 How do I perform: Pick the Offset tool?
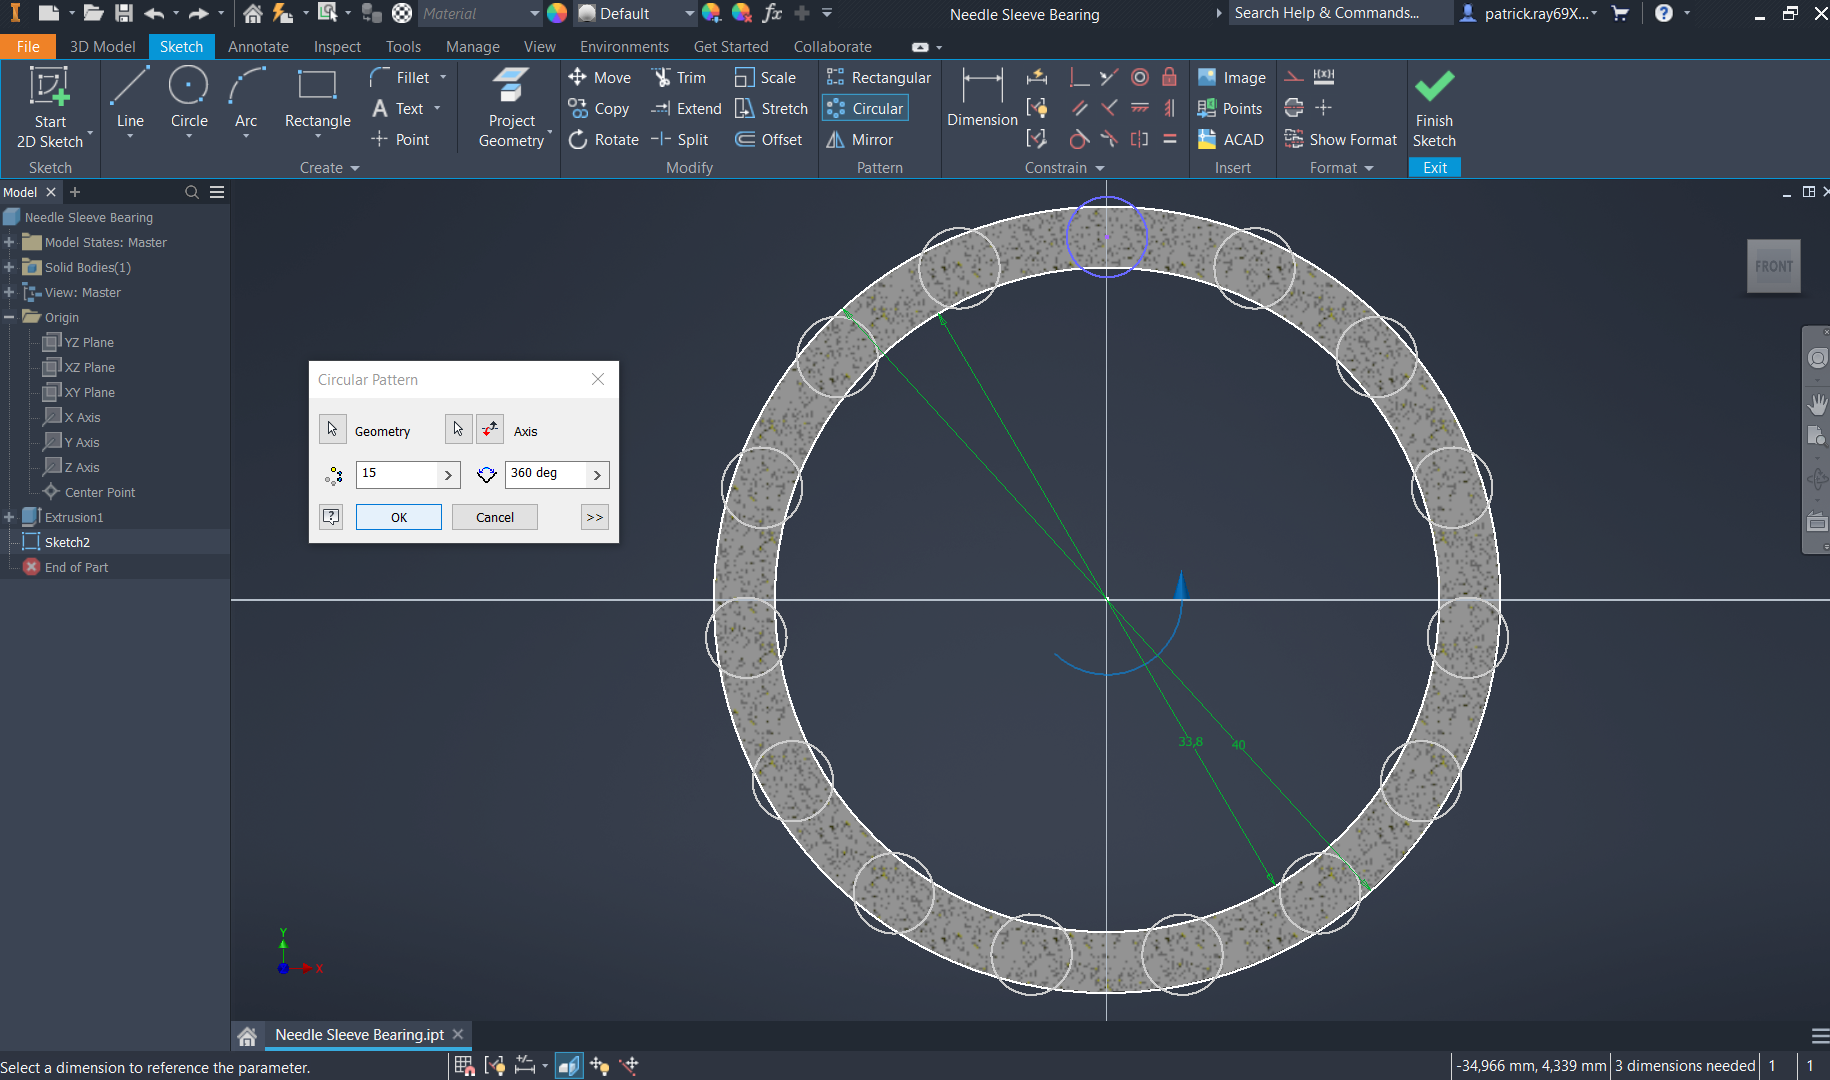[x=769, y=140]
